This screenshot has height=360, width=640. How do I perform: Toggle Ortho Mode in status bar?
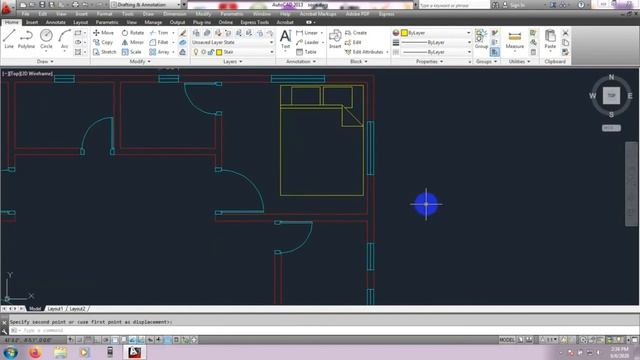[x=97, y=340]
